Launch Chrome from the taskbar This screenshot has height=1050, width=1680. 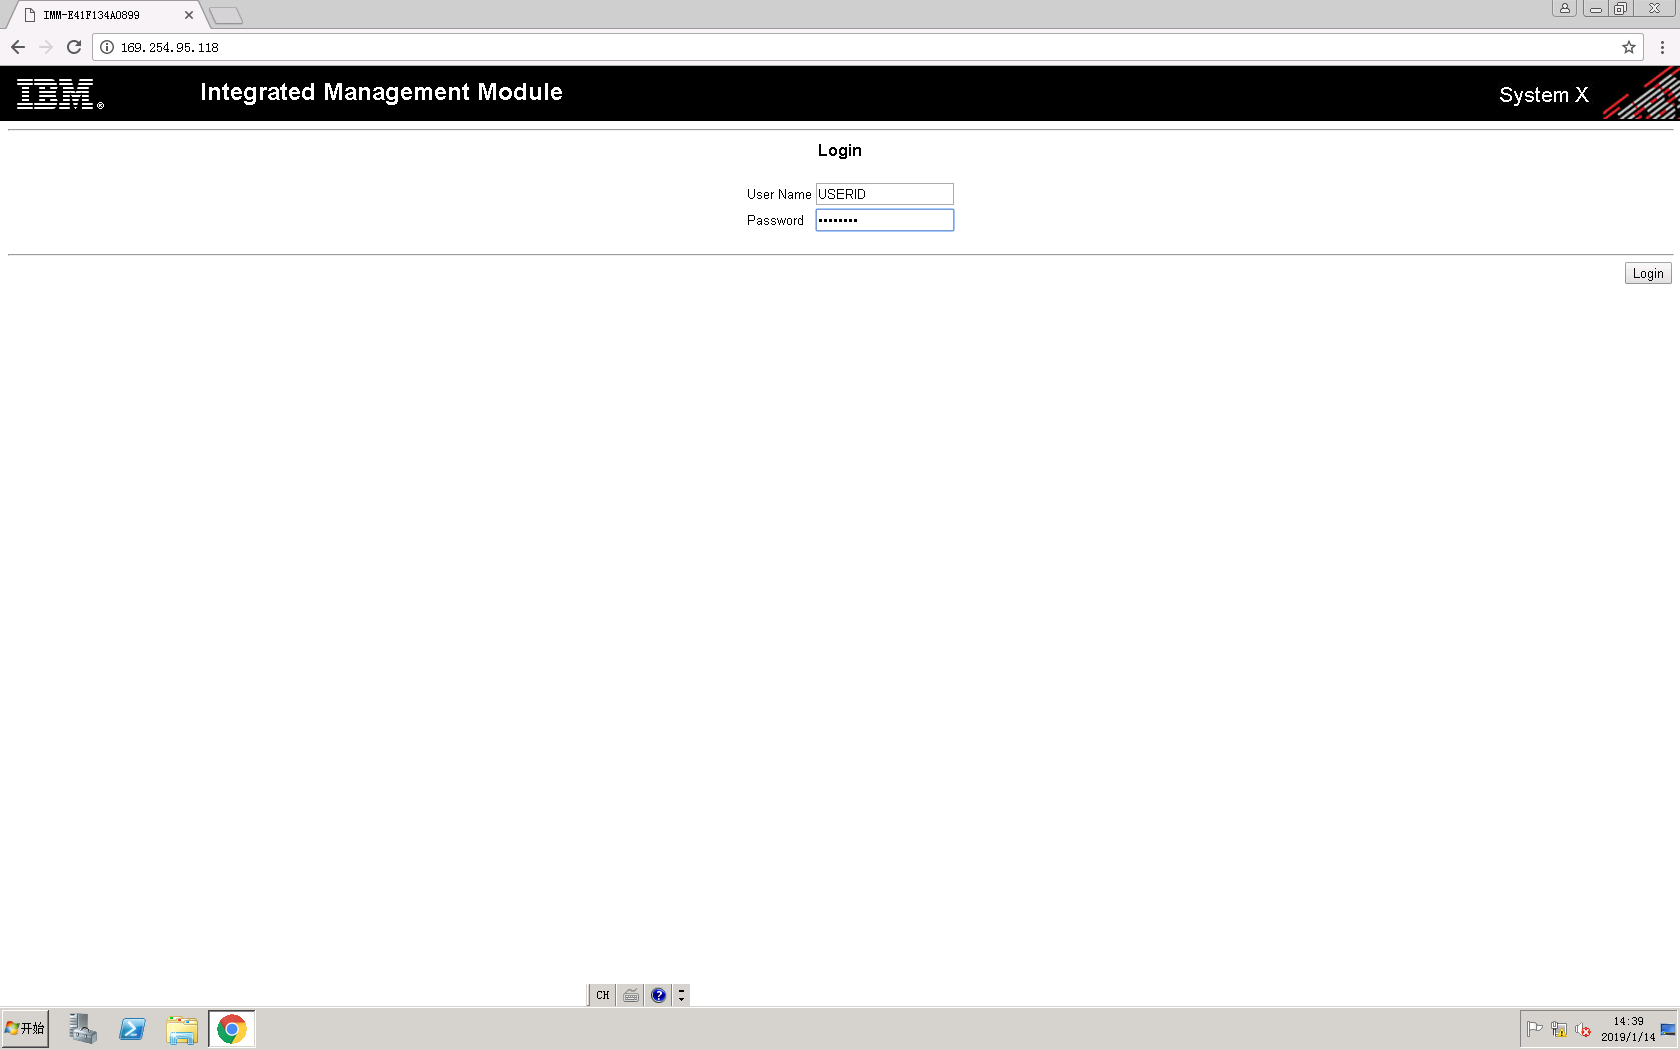[x=231, y=1028]
